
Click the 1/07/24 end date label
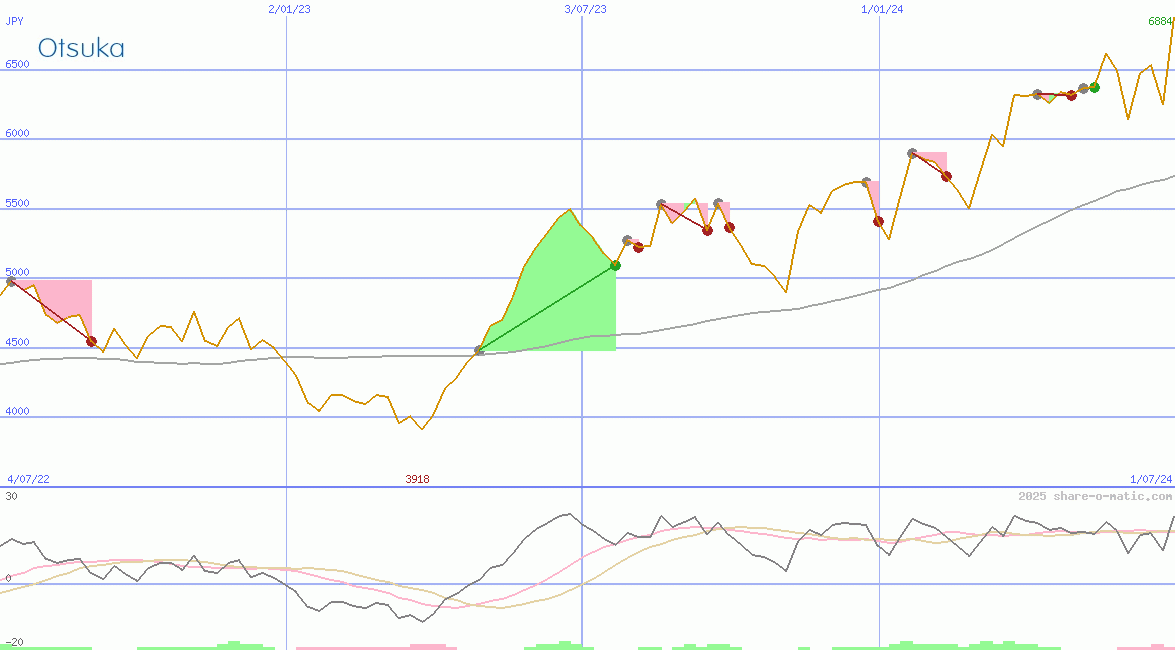(x=1151, y=479)
